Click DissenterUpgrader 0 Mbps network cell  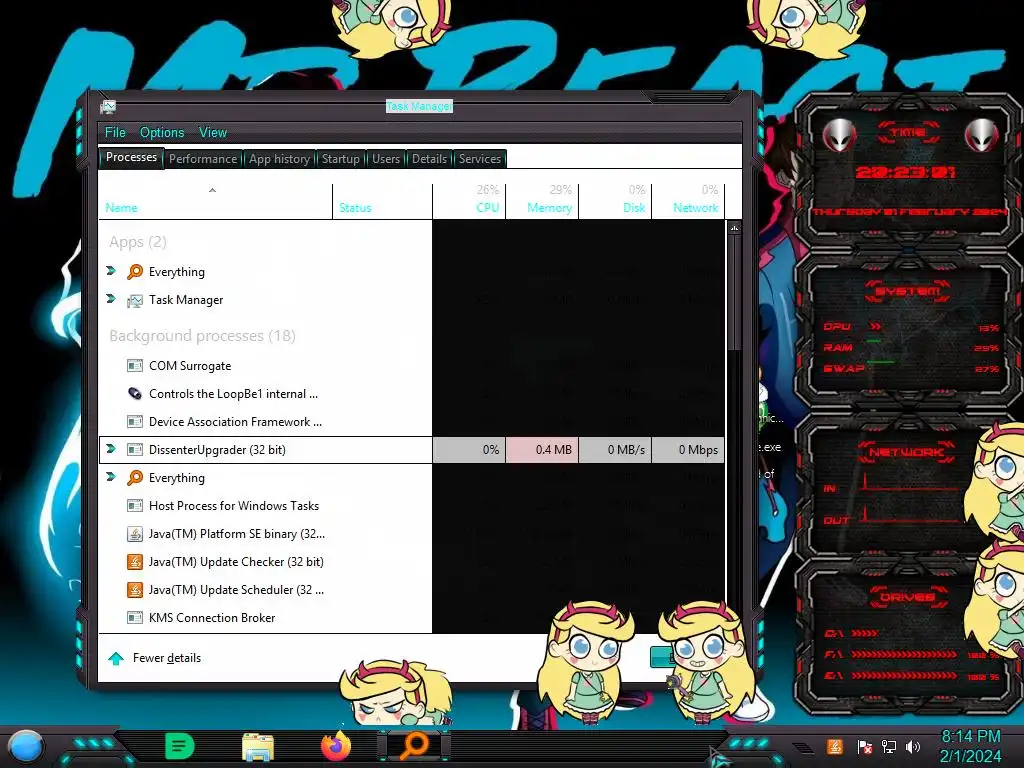[688, 450]
